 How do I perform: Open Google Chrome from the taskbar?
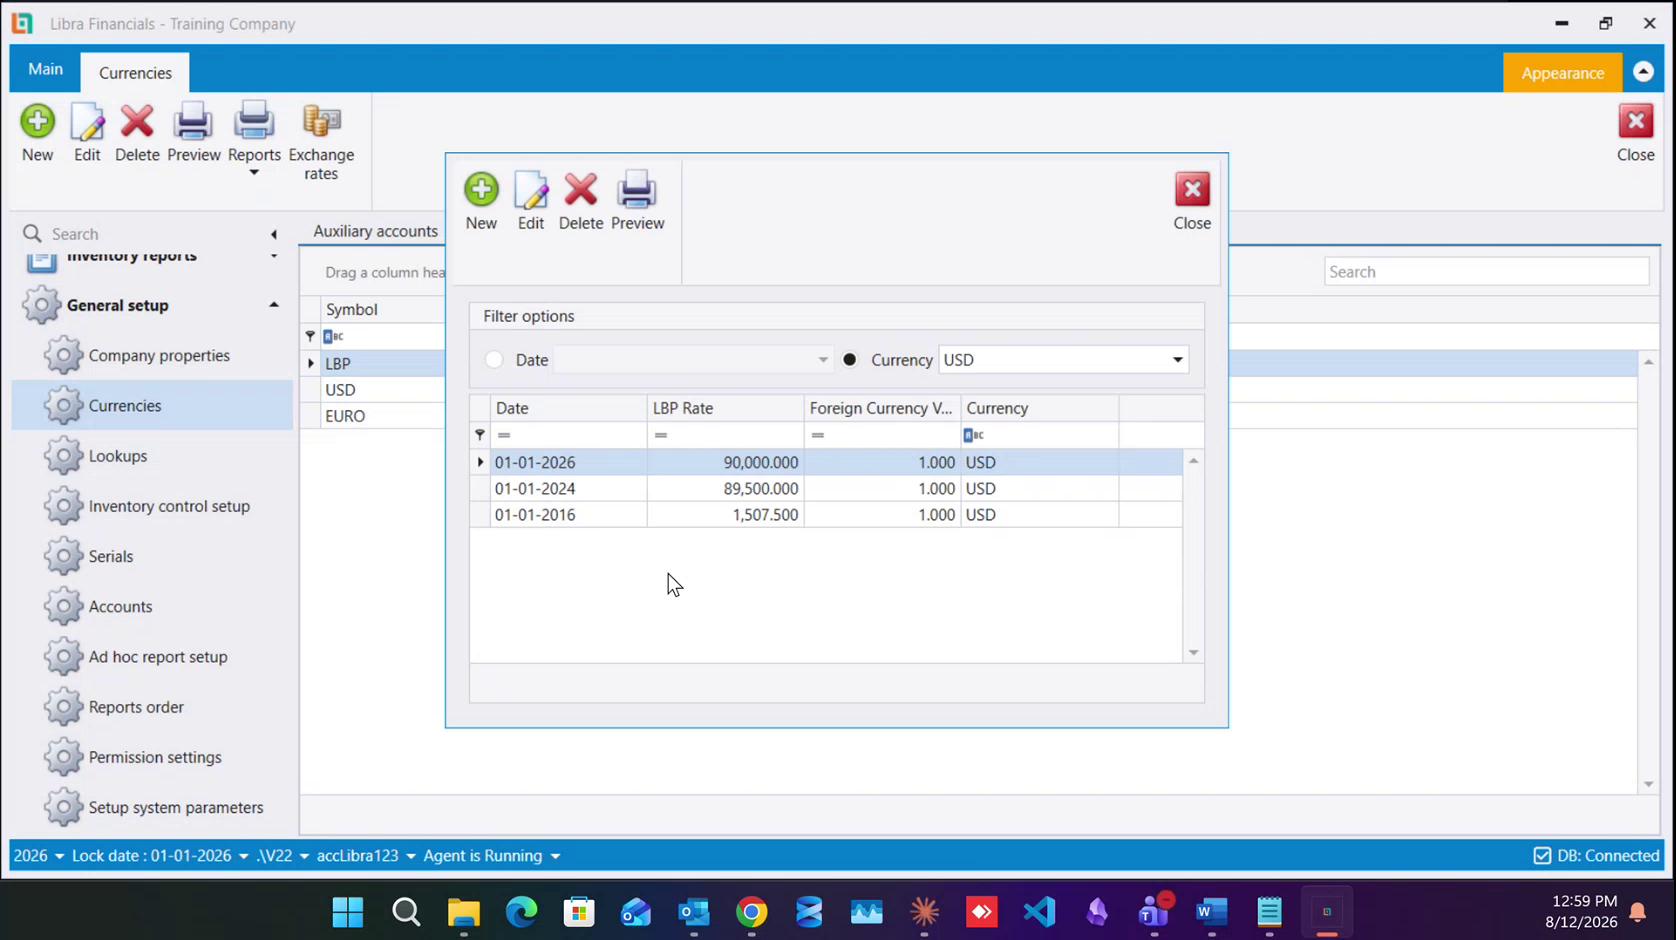pos(751,912)
